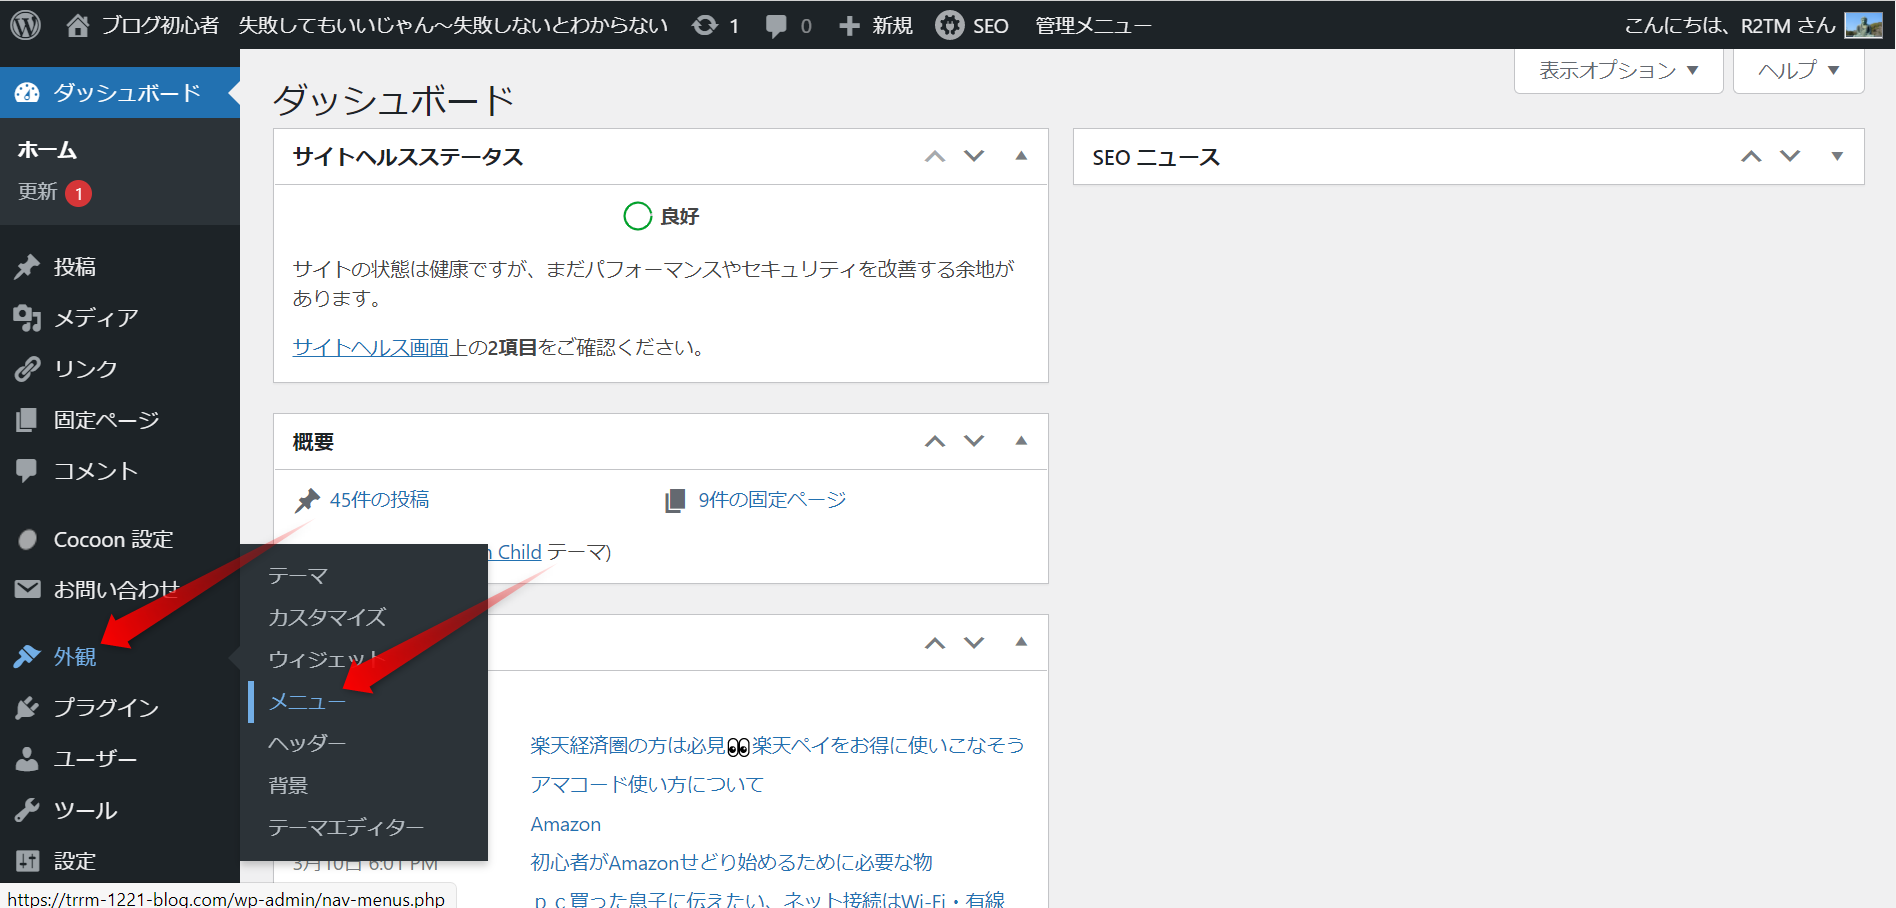Expand the SEO ニュース panel toggle triangle
1896x908 pixels.
tap(1837, 156)
